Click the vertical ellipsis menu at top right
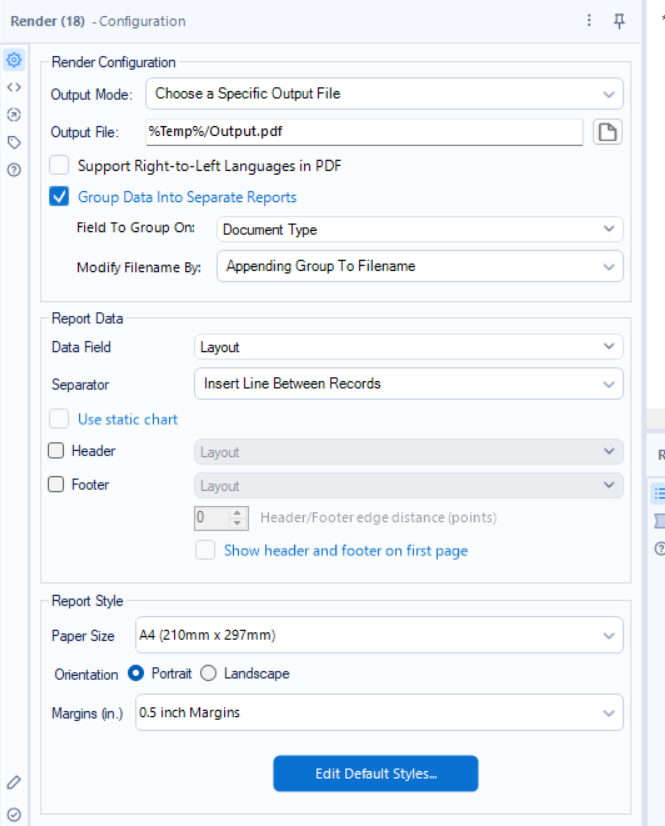The width and height of the screenshot is (665, 826). click(x=589, y=20)
